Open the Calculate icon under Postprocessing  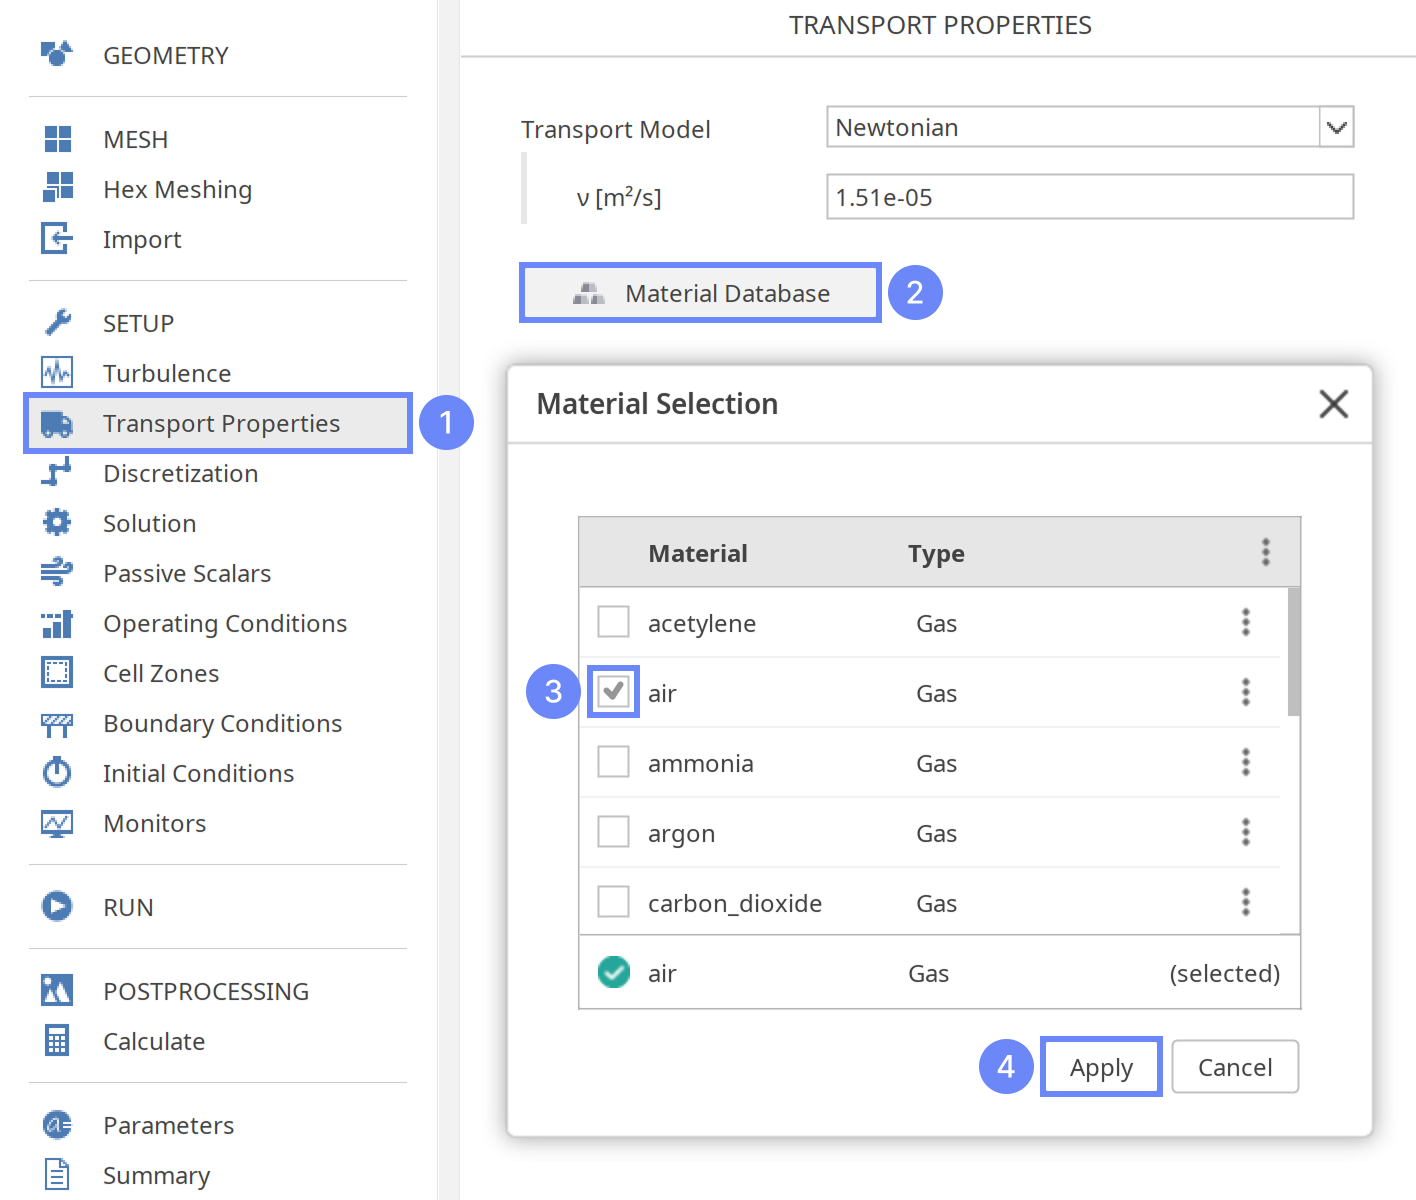pos(57,1040)
